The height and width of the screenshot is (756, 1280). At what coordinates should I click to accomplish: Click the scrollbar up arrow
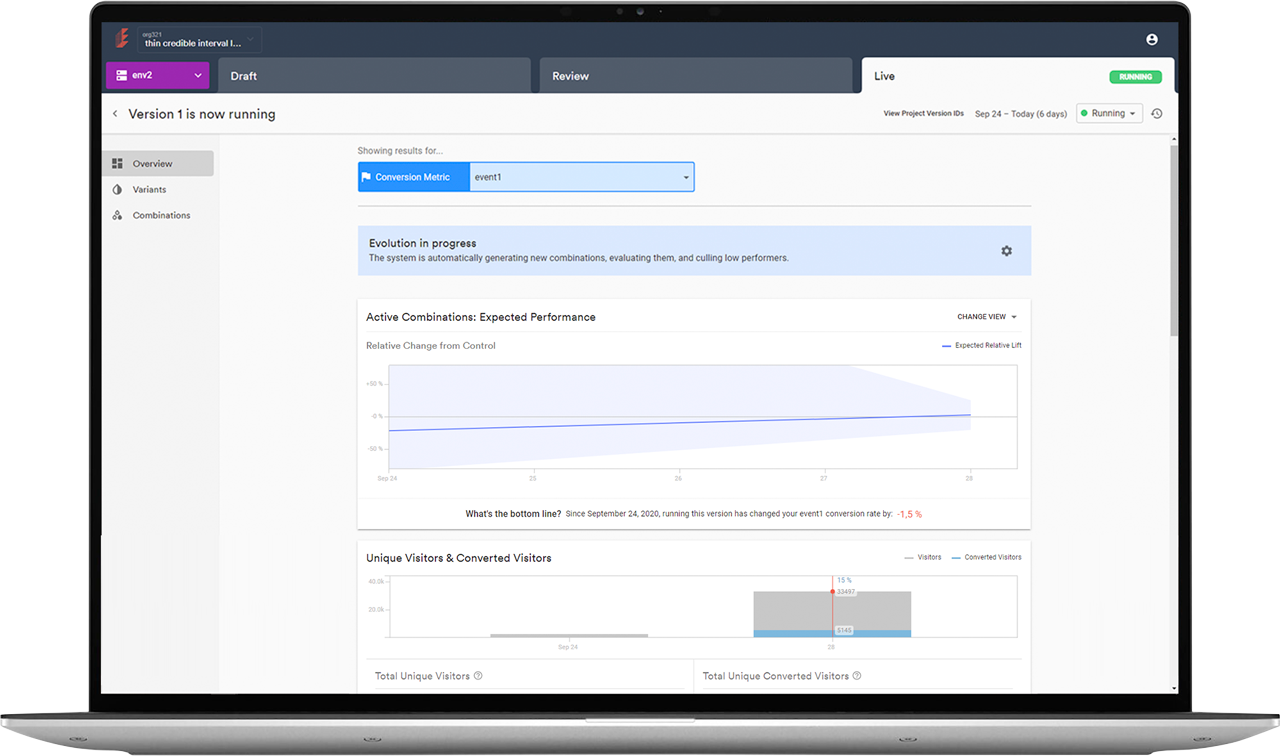pyautogui.click(x=1174, y=139)
